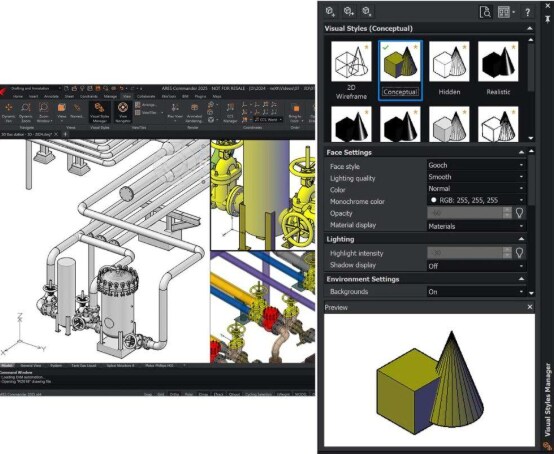Screen dimensions: 554x454
Task: Toggle the Highlight intensity lightbulb button
Action: (519, 253)
